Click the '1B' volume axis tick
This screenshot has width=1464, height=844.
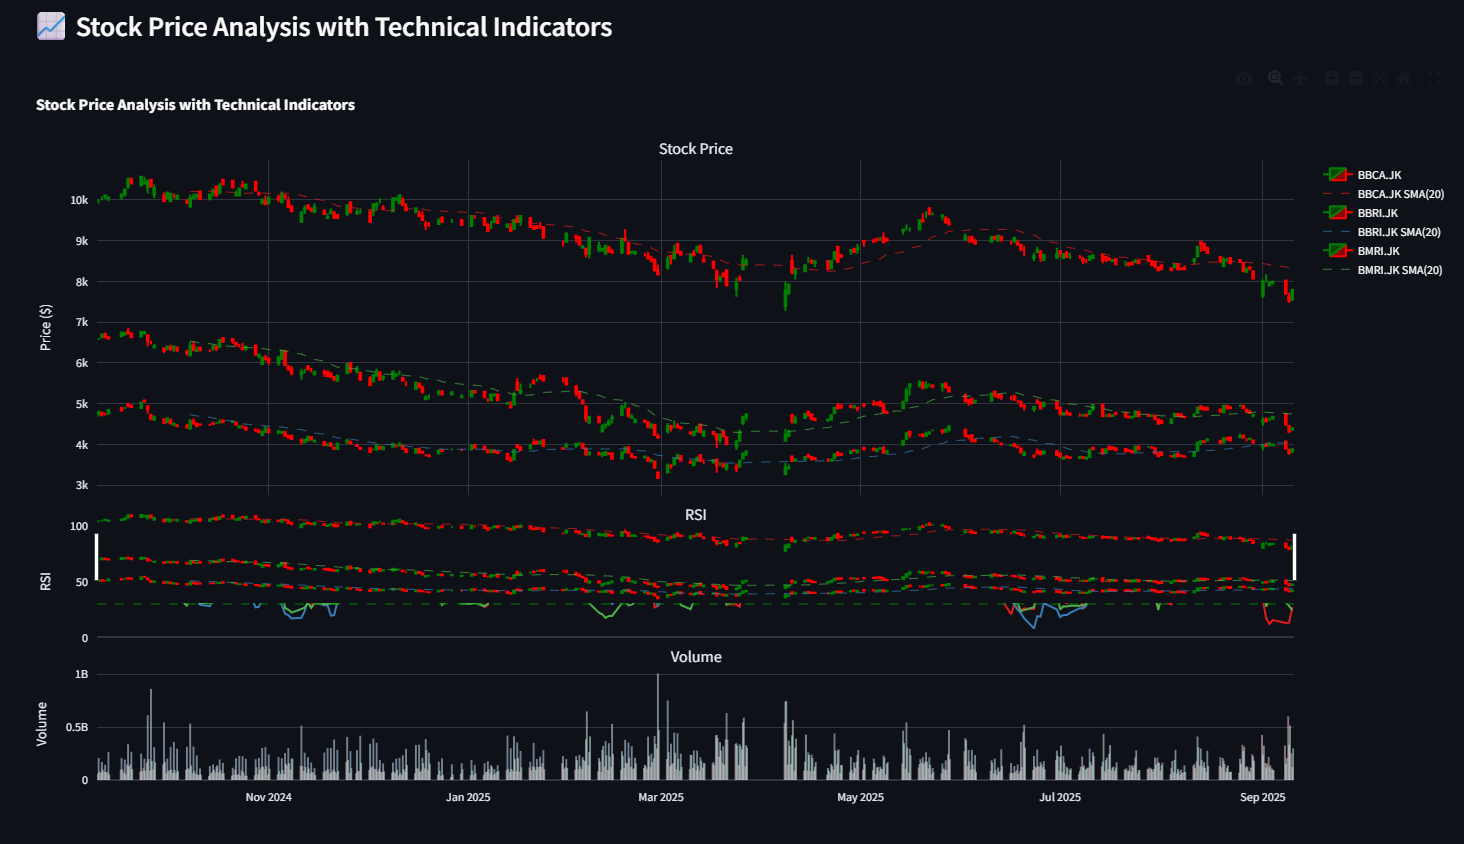[x=82, y=674]
